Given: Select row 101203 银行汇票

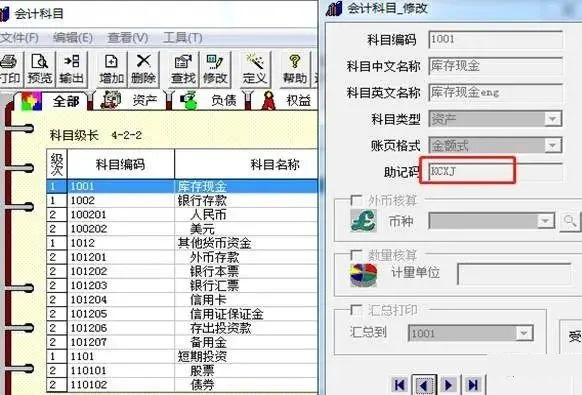Looking at the screenshot, I should pyautogui.click(x=182, y=285).
